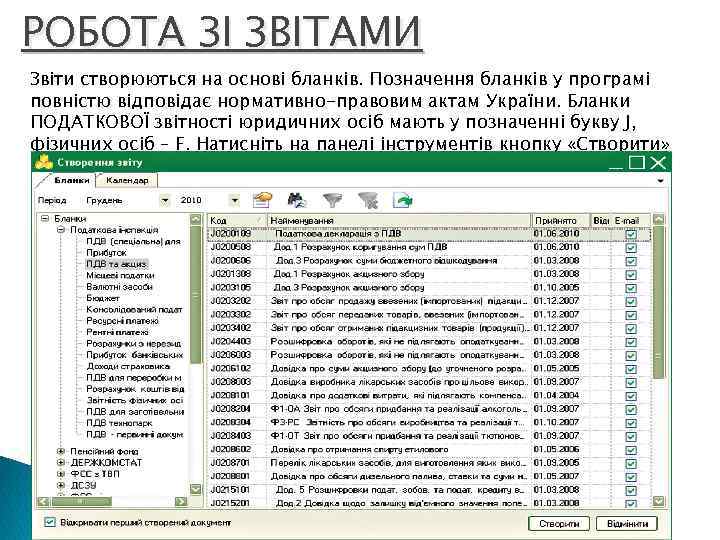Select the 'ПДВ та акциз' tree item
Screen dimensions: 720x540
(x=117, y=264)
